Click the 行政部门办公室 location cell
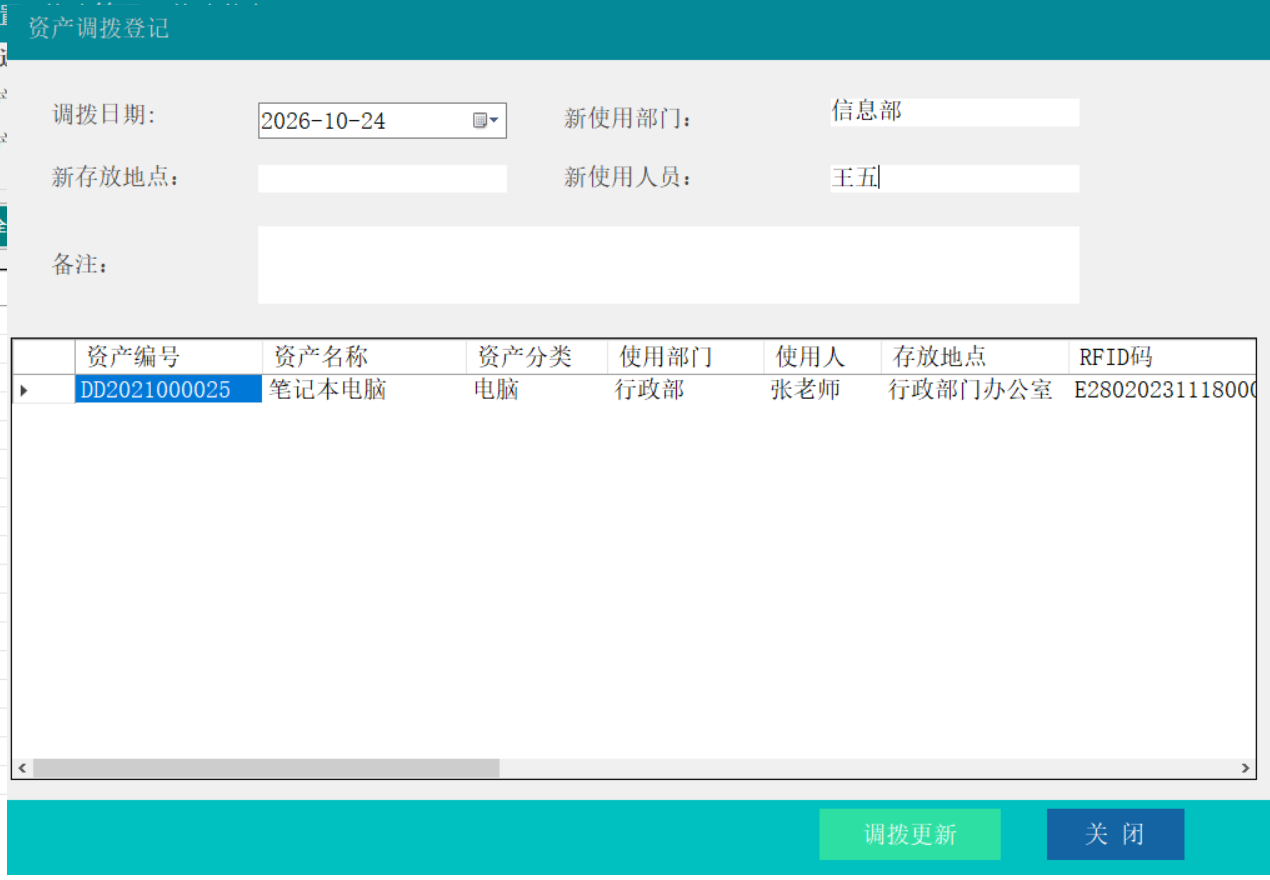Image resolution: width=1270 pixels, height=880 pixels. [x=975, y=390]
